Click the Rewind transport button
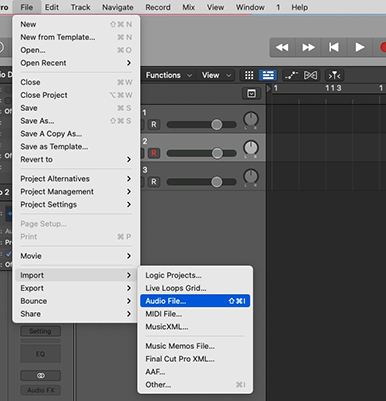The width and height of the screenshot is (386, 401). (x=282, y=48)
